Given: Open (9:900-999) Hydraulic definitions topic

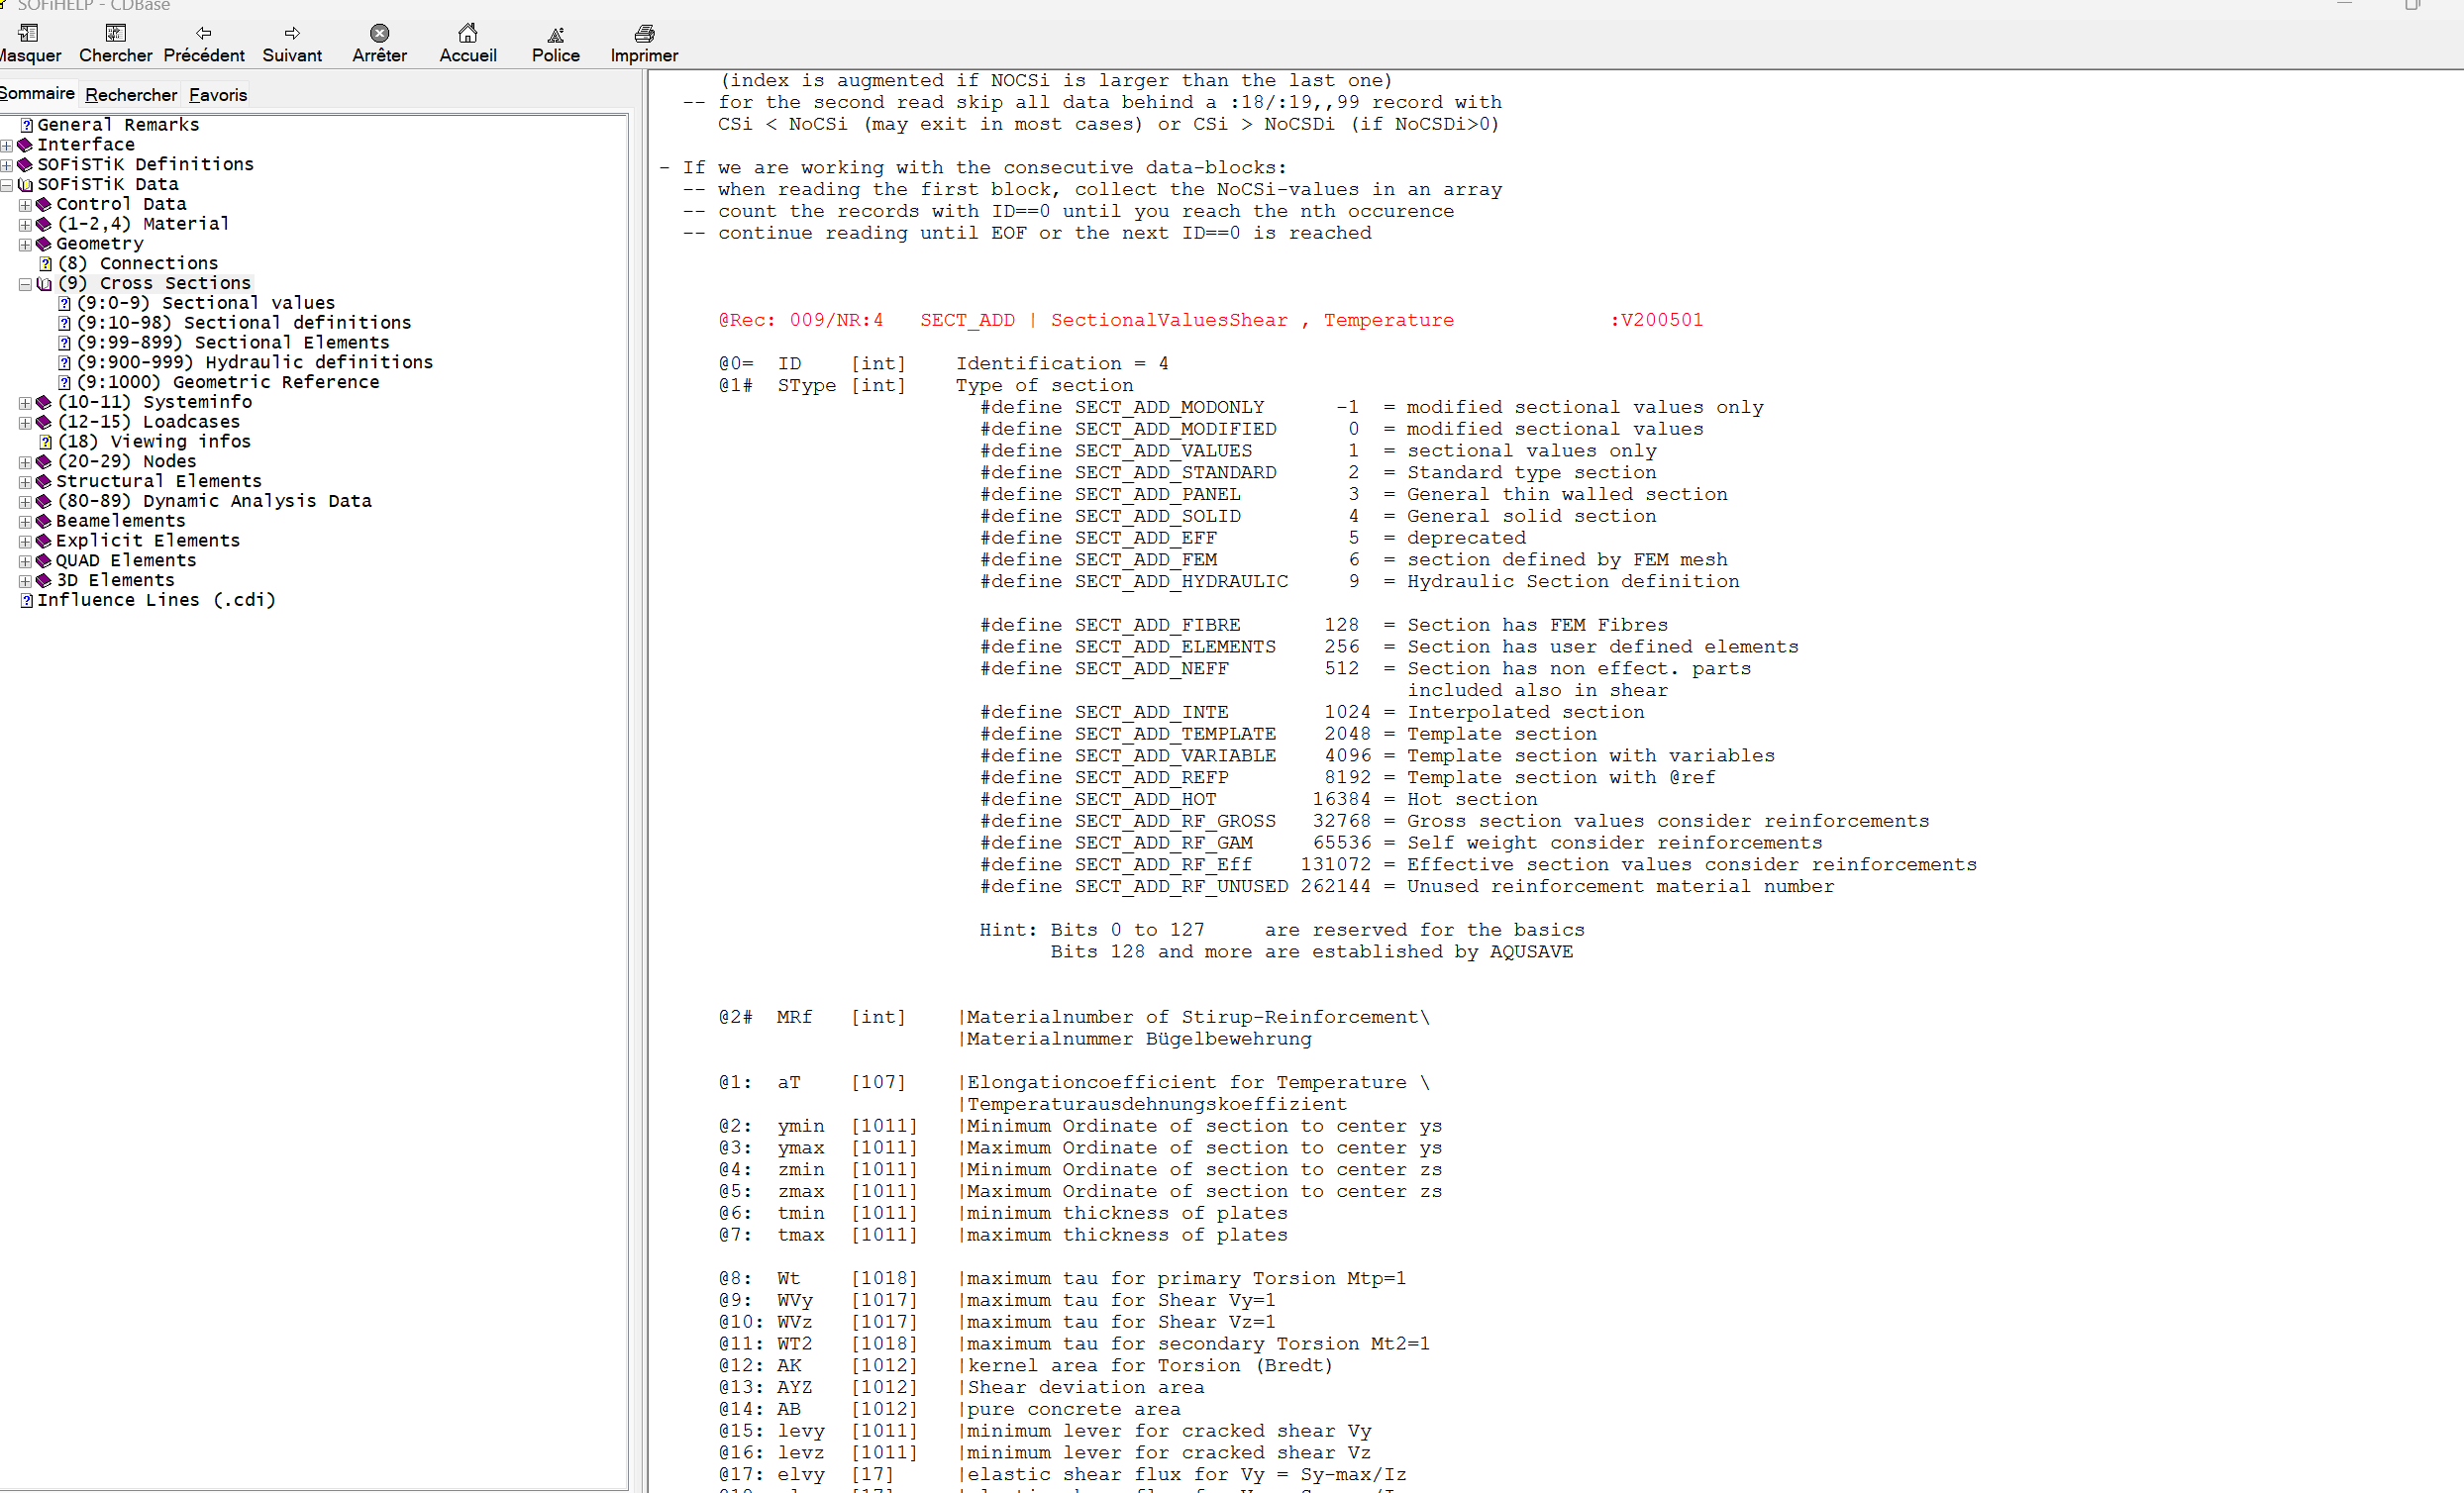Looking at the screenshot, I should (255, 363).
